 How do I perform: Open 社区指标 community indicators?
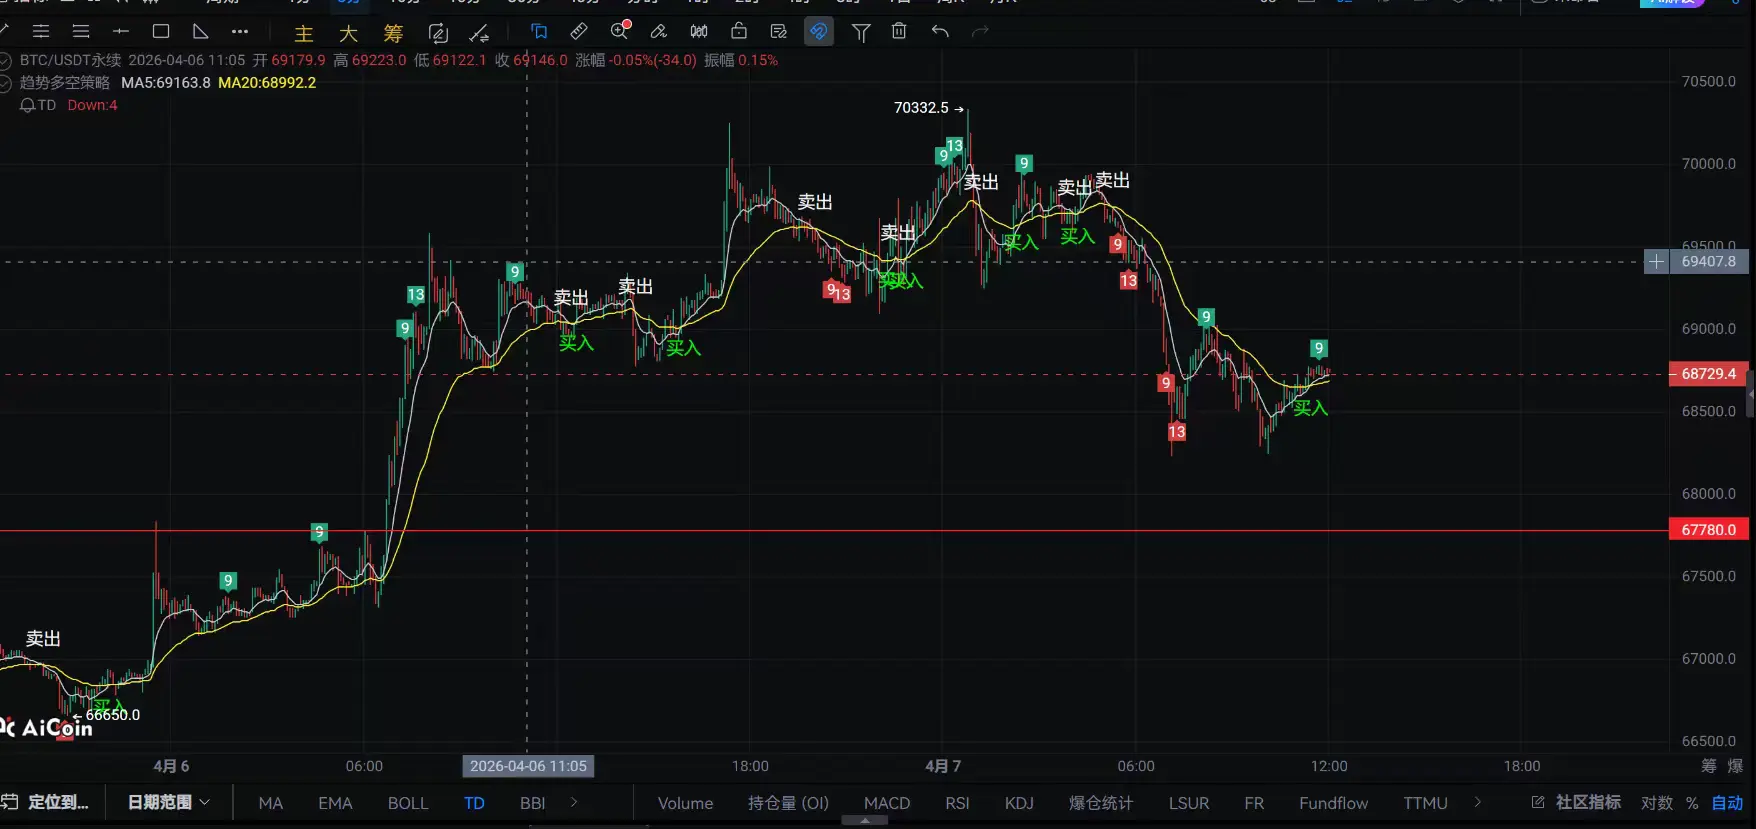tap(1576, 802)
